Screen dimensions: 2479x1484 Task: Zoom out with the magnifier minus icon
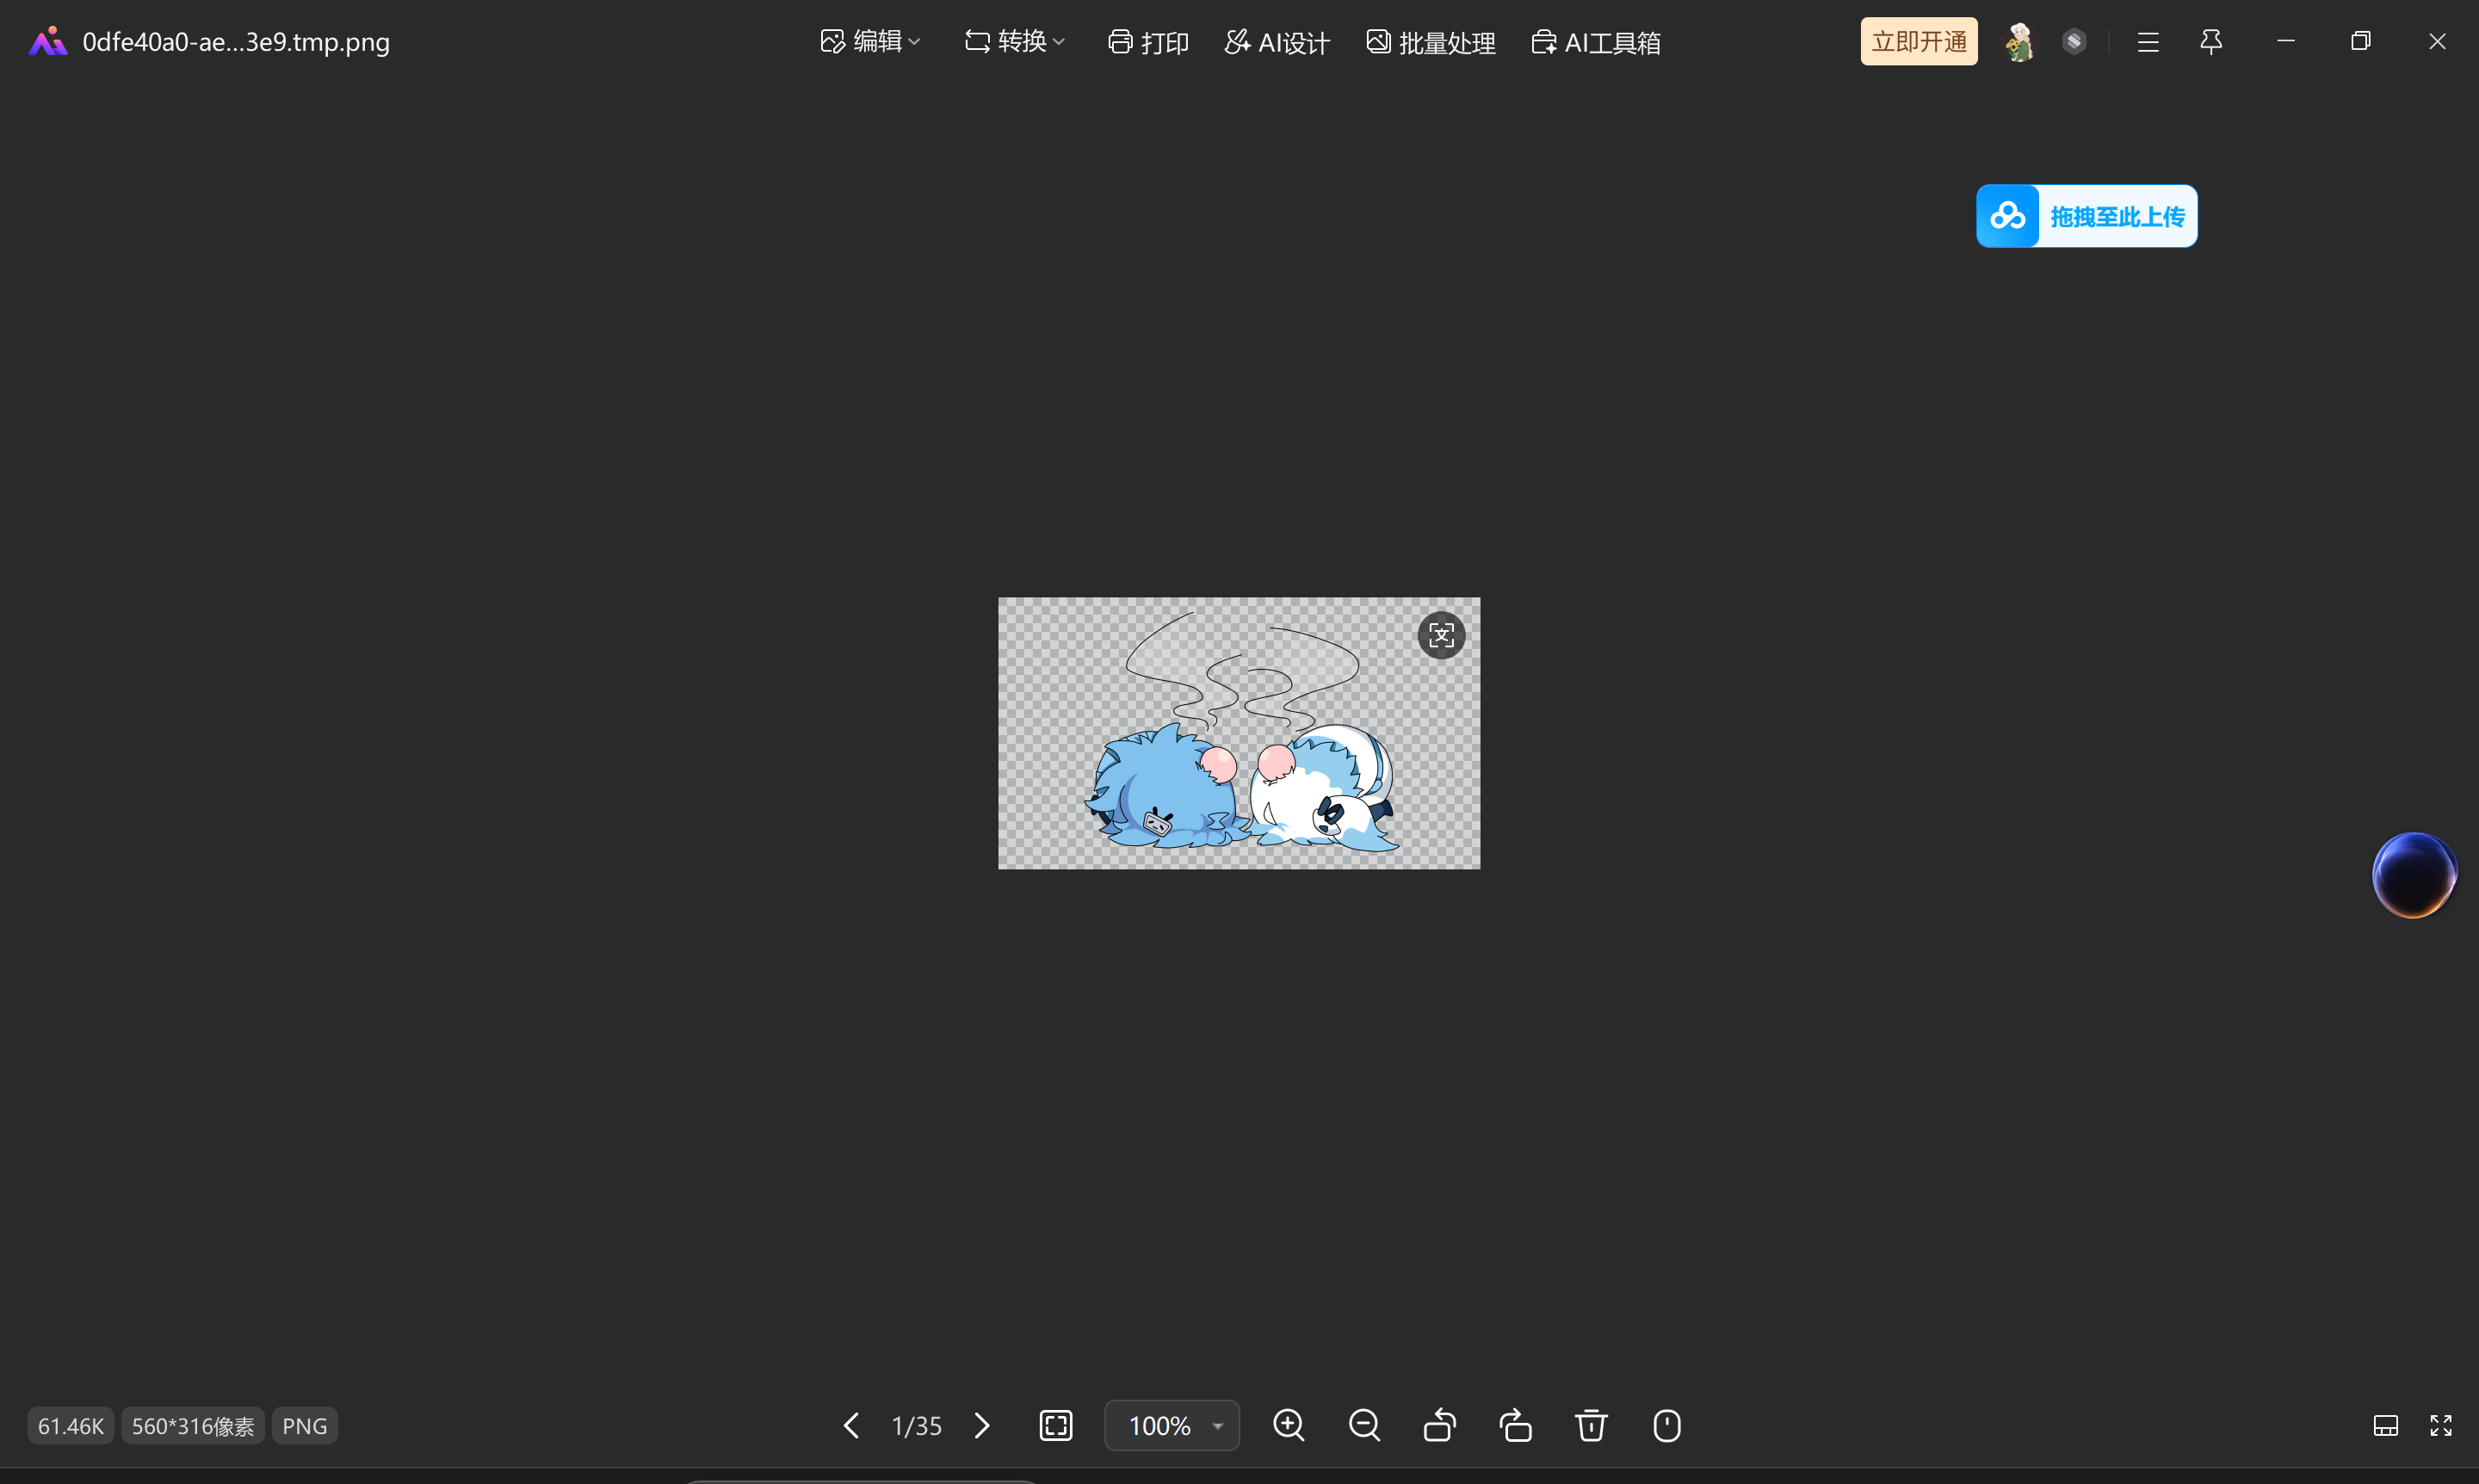tap(1364, 1425)
